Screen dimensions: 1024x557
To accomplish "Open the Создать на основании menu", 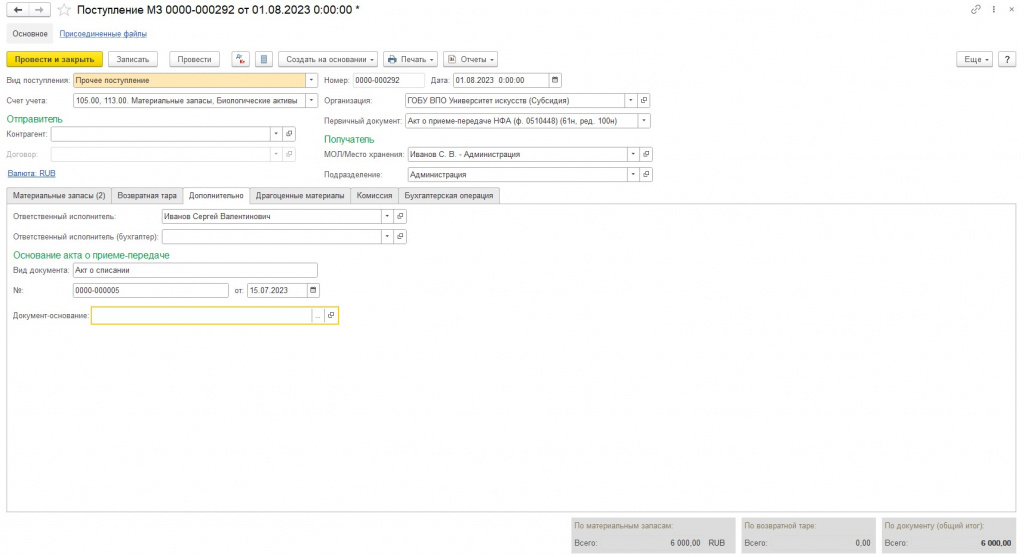I will (328, 59).
